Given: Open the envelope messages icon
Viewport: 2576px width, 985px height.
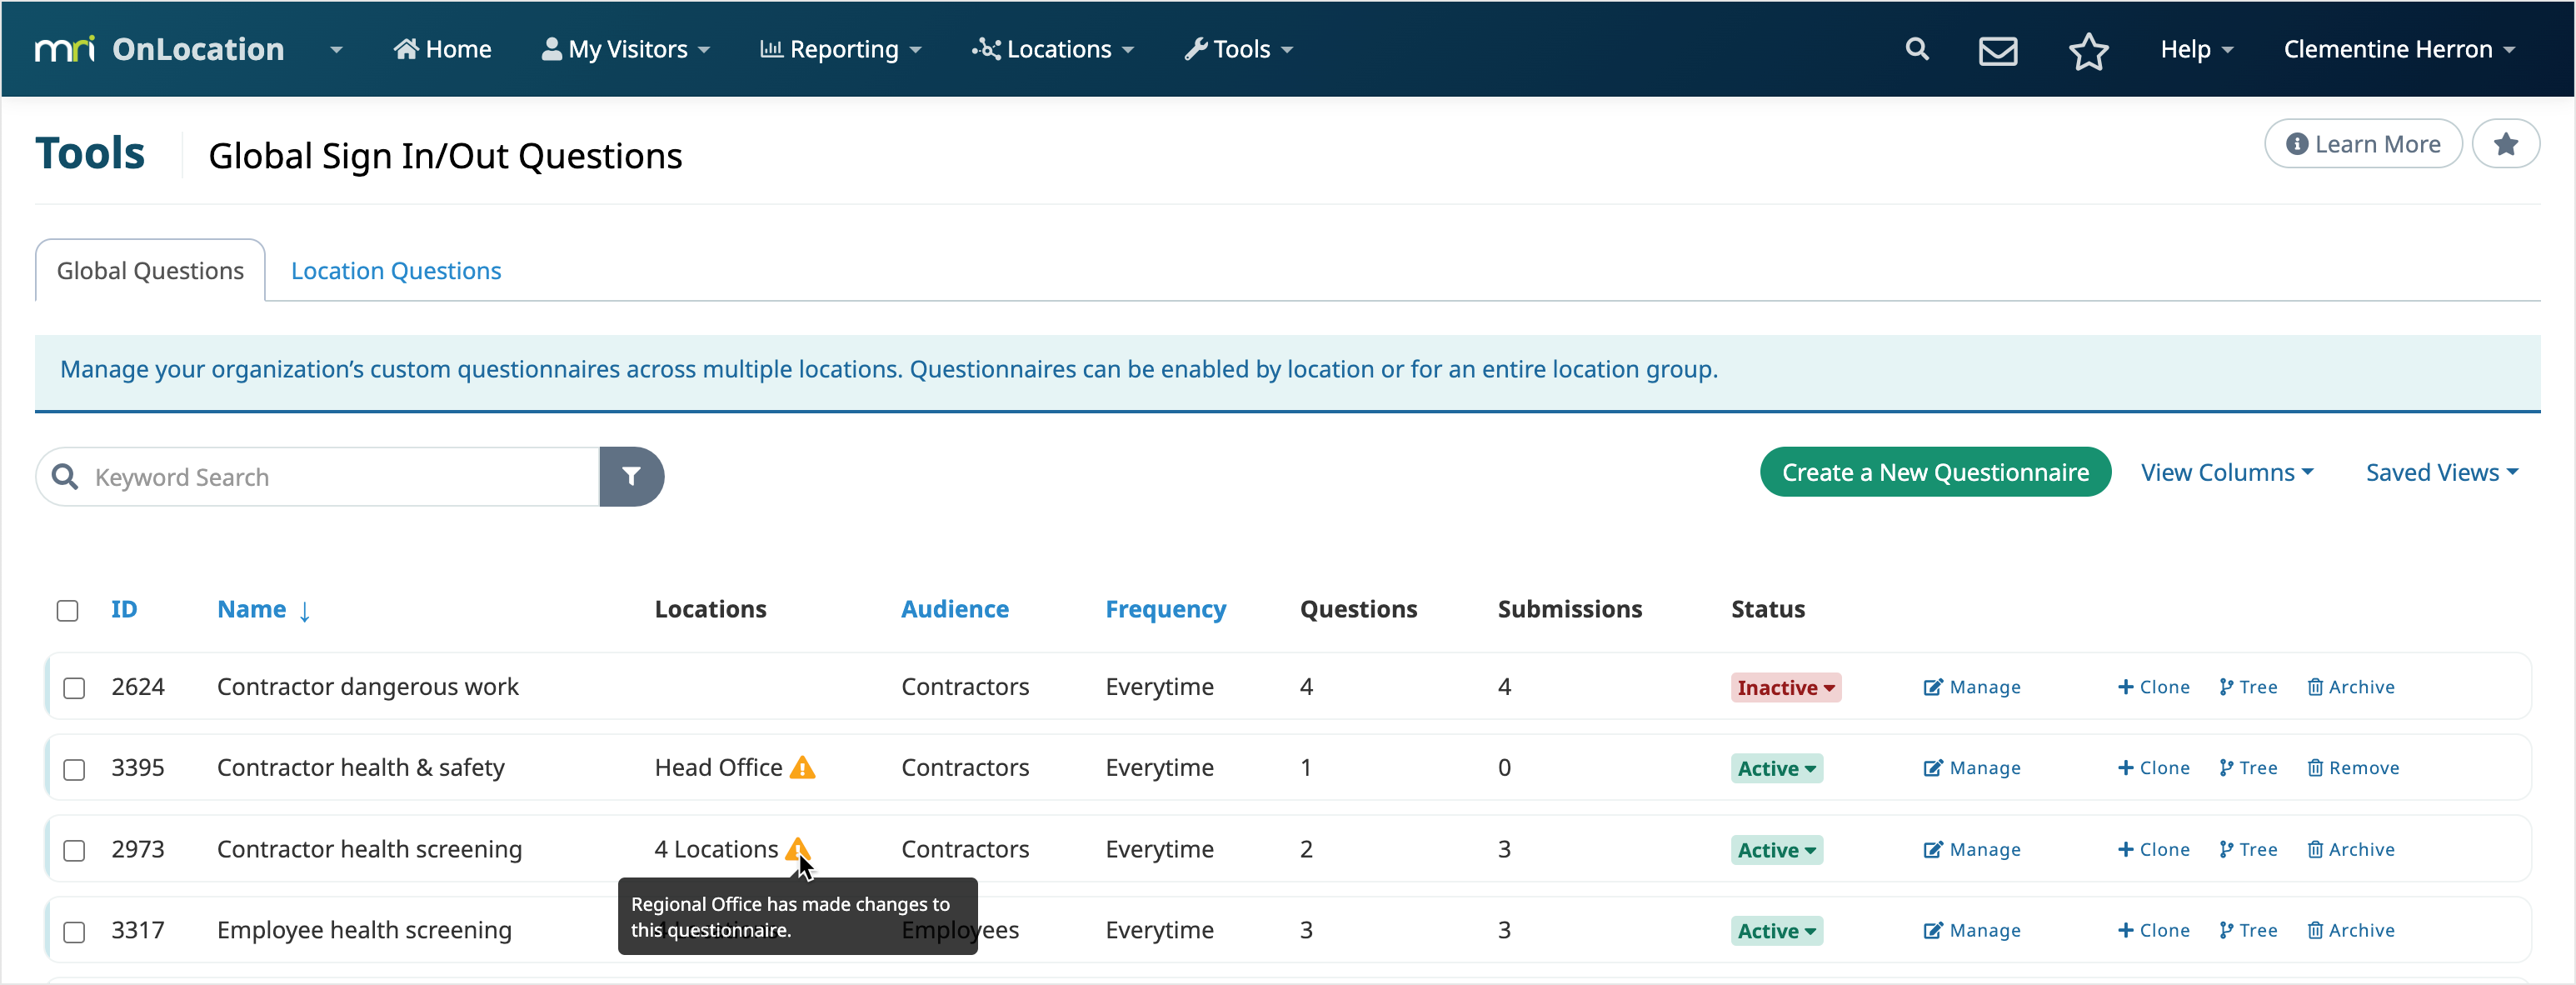Looking at the screenshot, I should click(x=1997, y=50).
